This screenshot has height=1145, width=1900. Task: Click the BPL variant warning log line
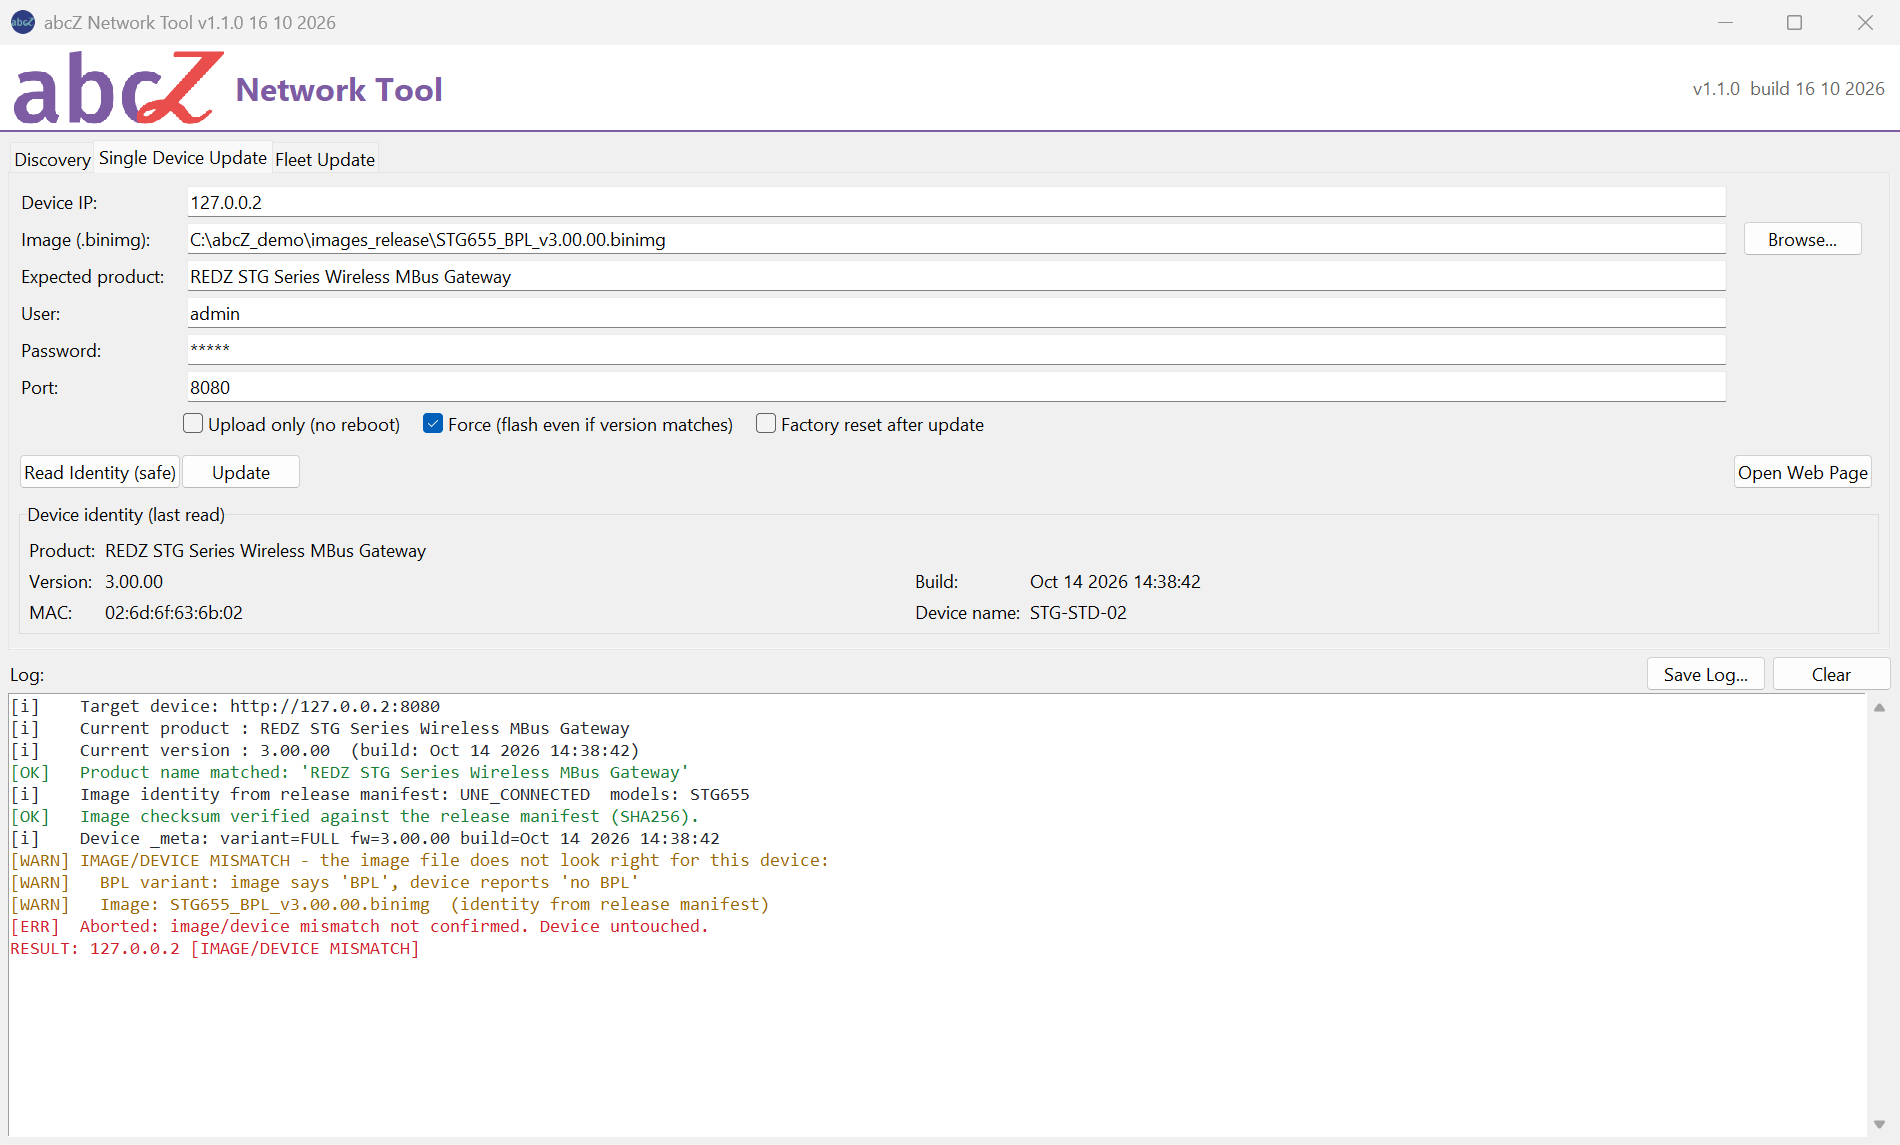click(324, 882)
